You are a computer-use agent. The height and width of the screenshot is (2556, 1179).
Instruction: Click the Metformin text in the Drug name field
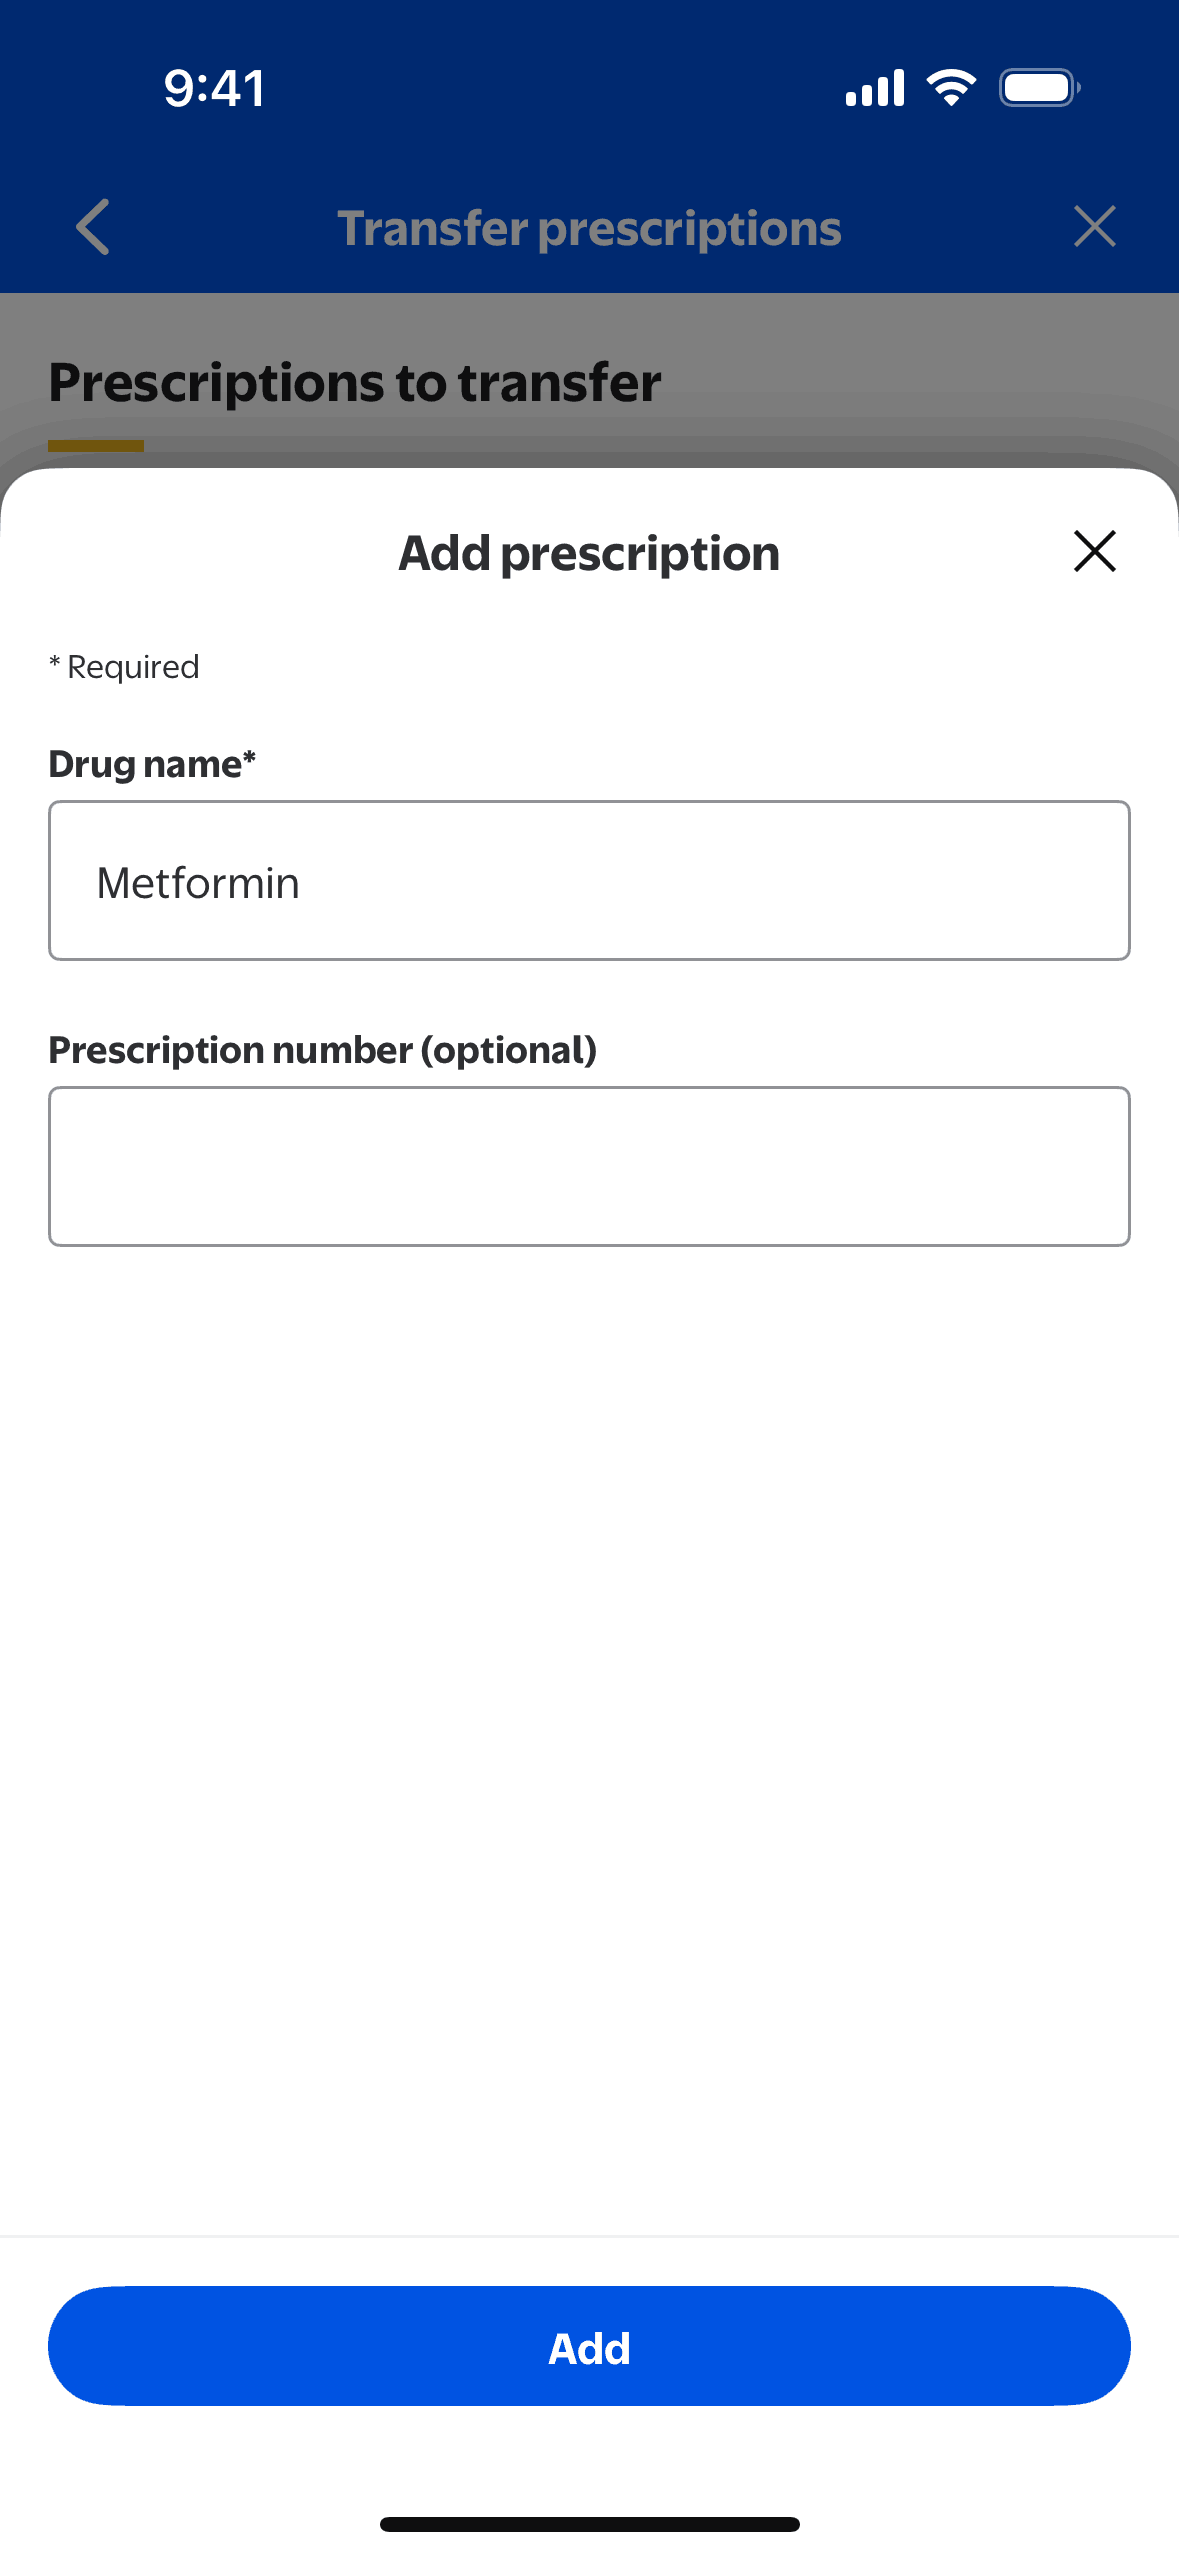click(x=198, y=883)
